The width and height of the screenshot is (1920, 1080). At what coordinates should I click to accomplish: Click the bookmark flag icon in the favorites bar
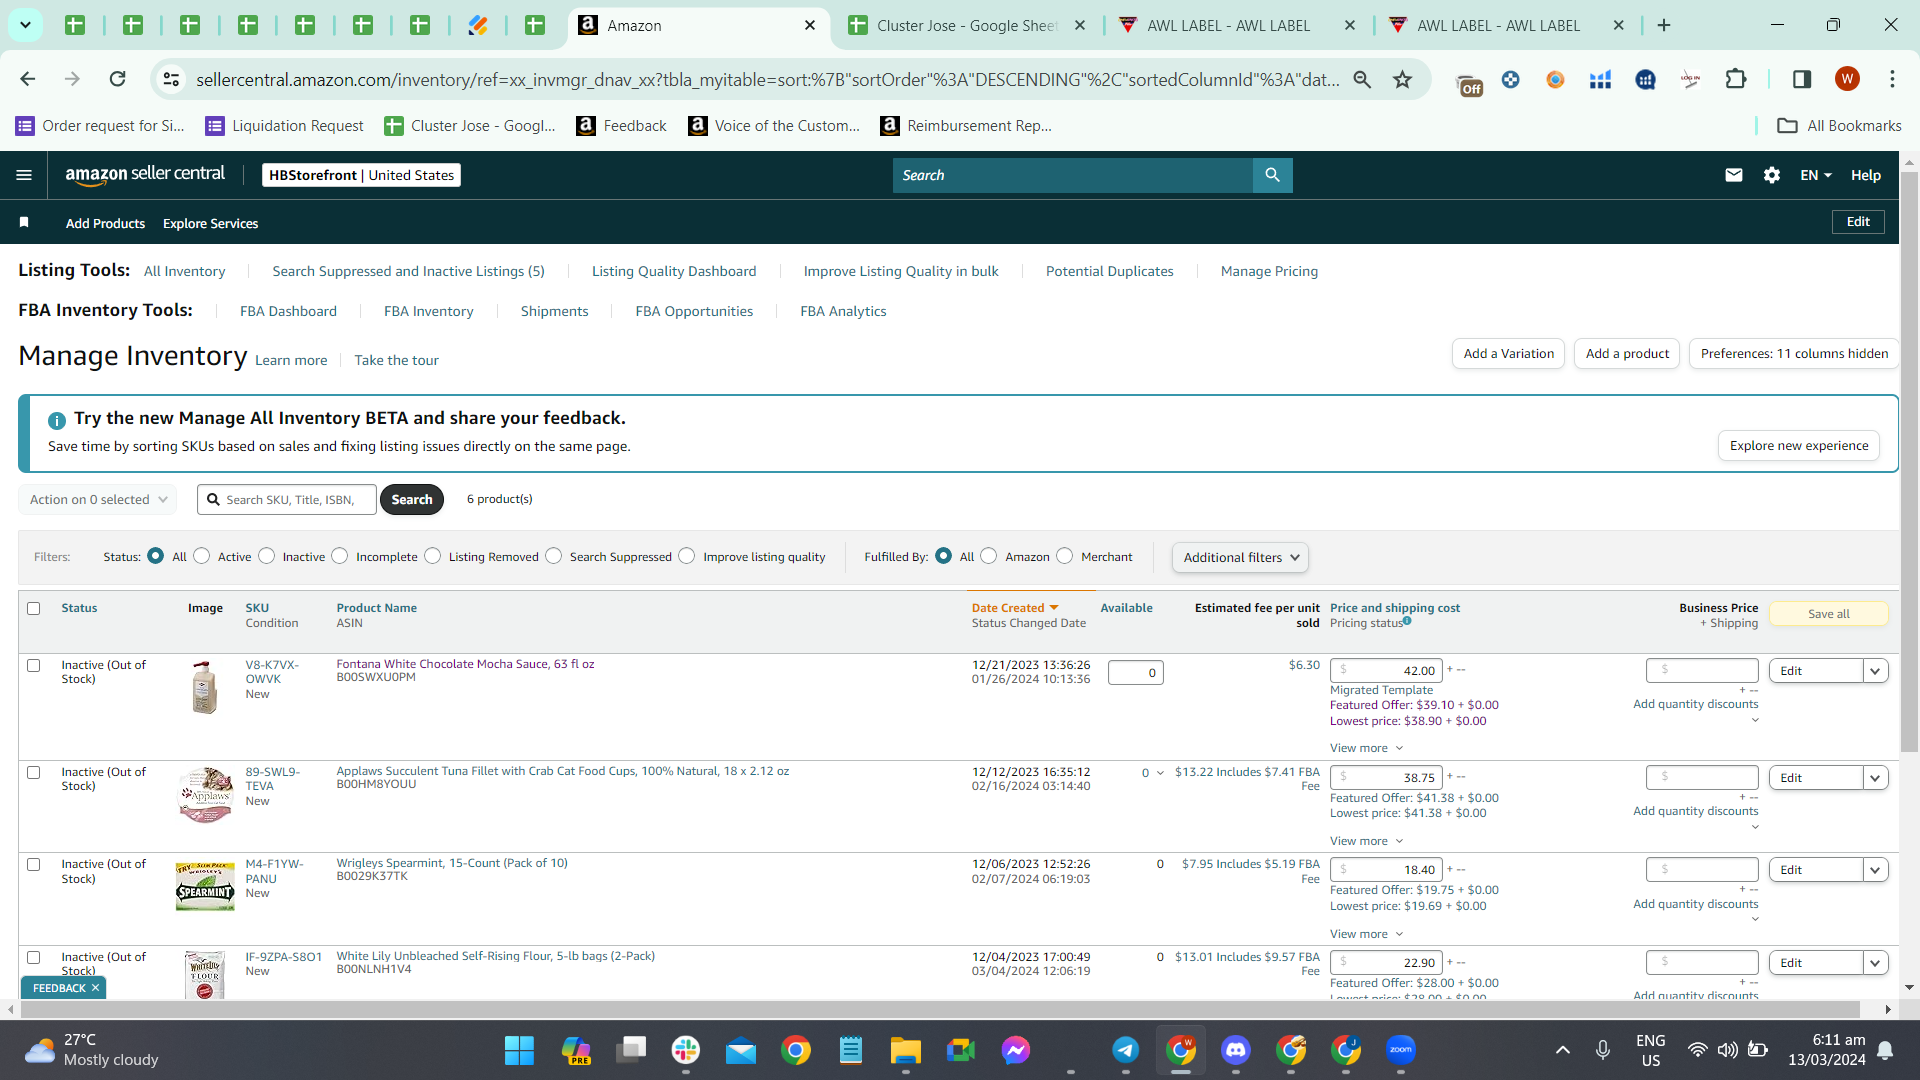[x=24, y=222]
